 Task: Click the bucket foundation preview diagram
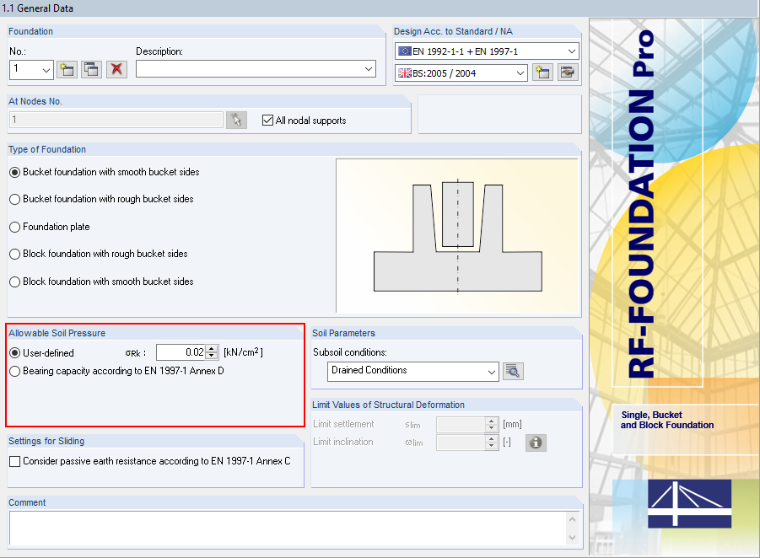[x=458, y=236]
